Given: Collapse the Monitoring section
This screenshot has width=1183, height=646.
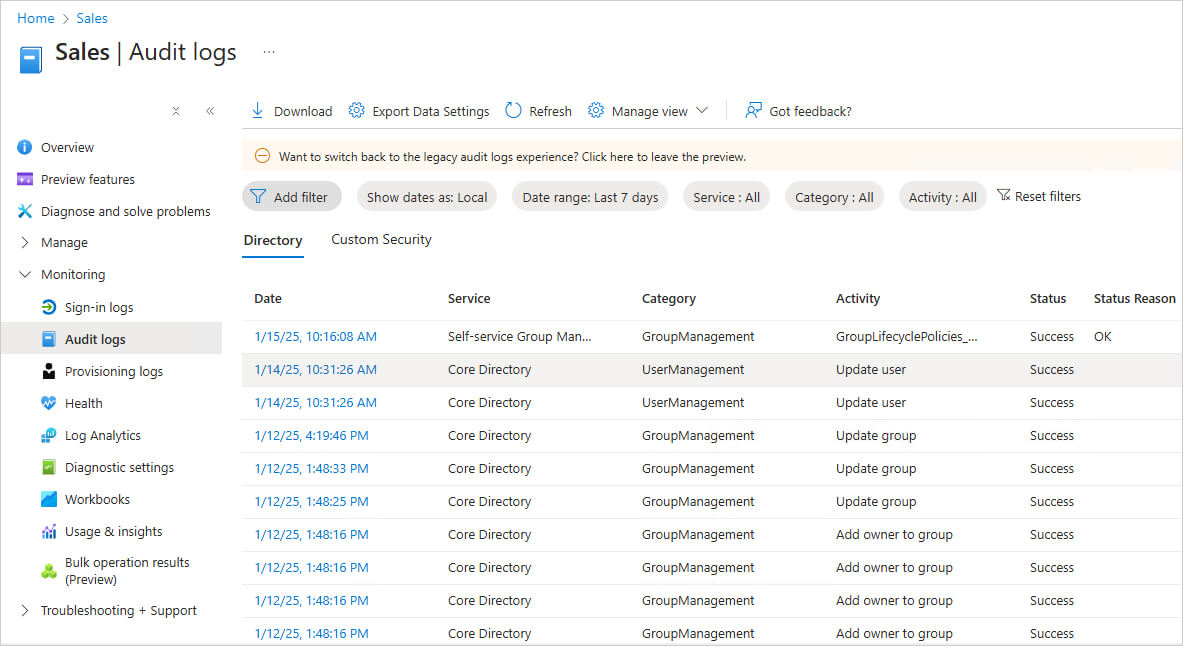Looking at the screenshot, I should (25, 274).
